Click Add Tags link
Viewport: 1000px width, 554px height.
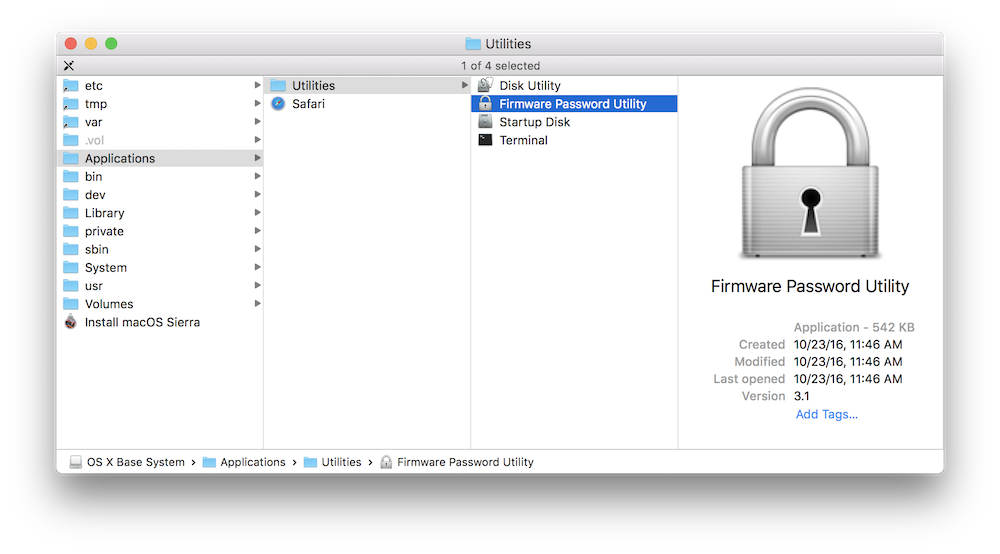coord(826,414)
